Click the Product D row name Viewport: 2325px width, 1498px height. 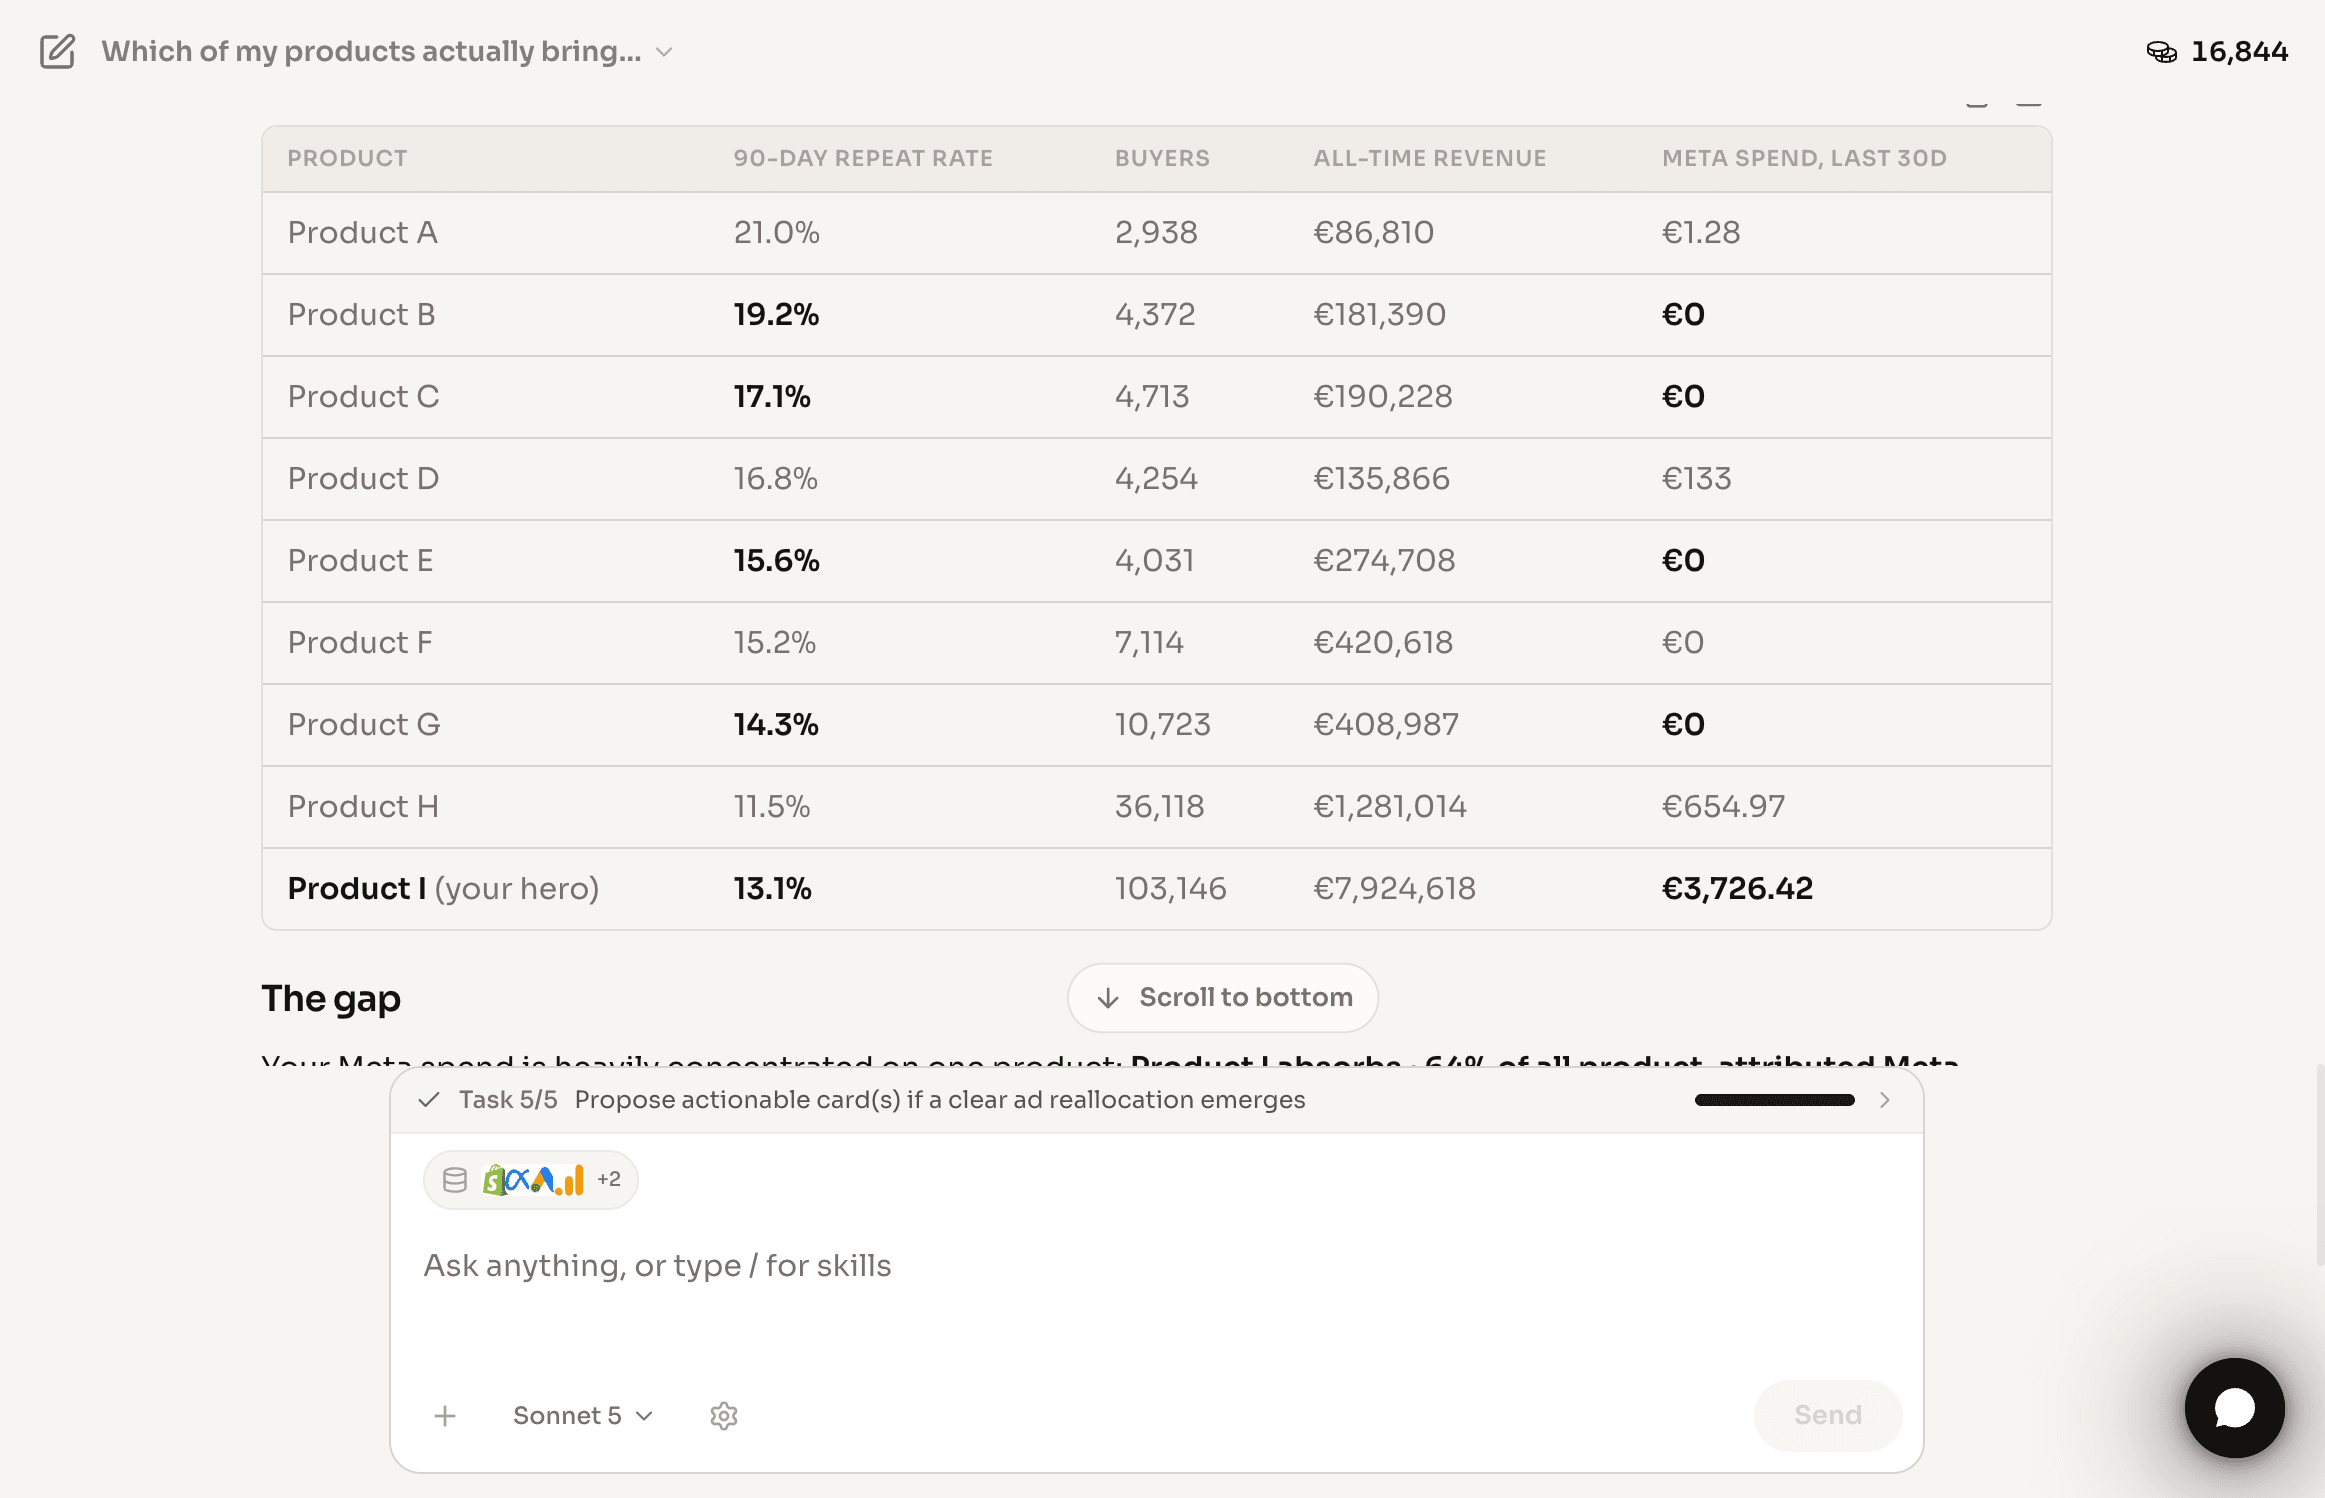click(x=363, y=479)
